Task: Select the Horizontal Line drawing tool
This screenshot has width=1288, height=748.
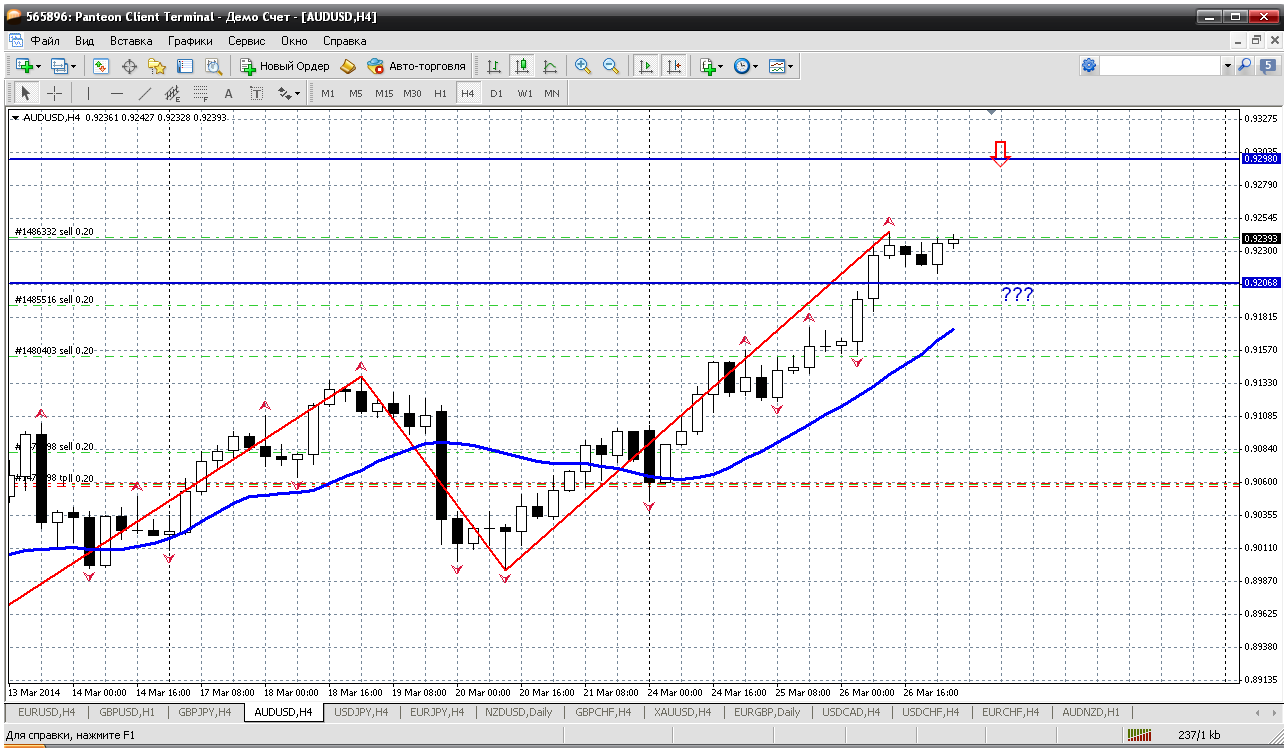Action: click(x=117, y=93)
